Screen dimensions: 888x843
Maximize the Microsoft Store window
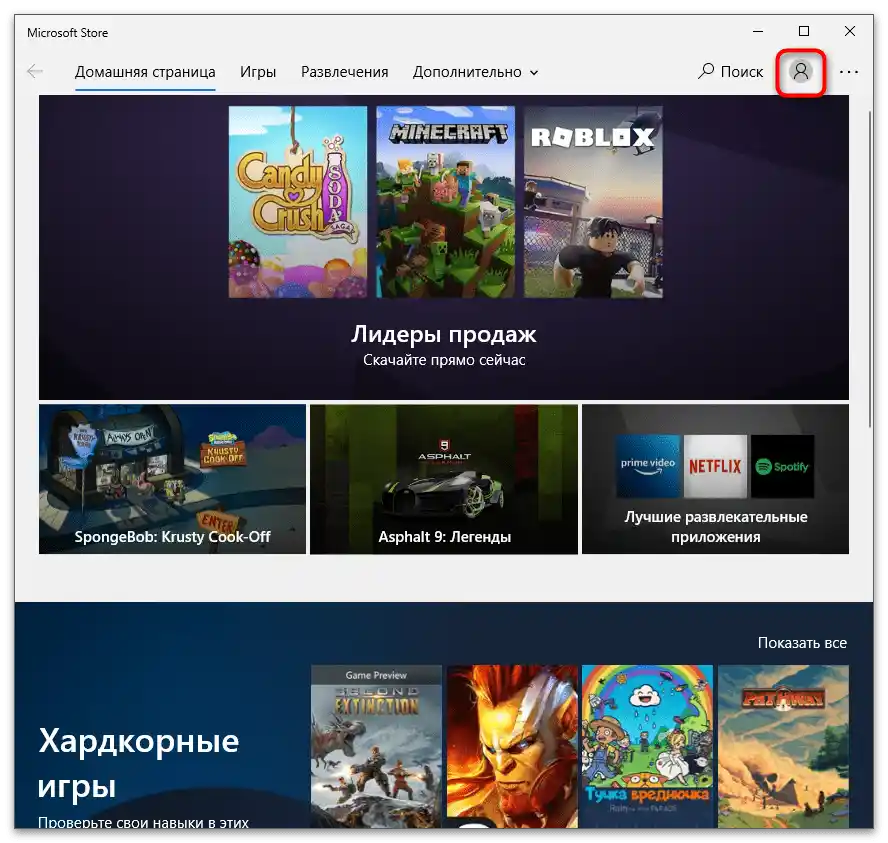pyautogui.click(x=804, y=32)
